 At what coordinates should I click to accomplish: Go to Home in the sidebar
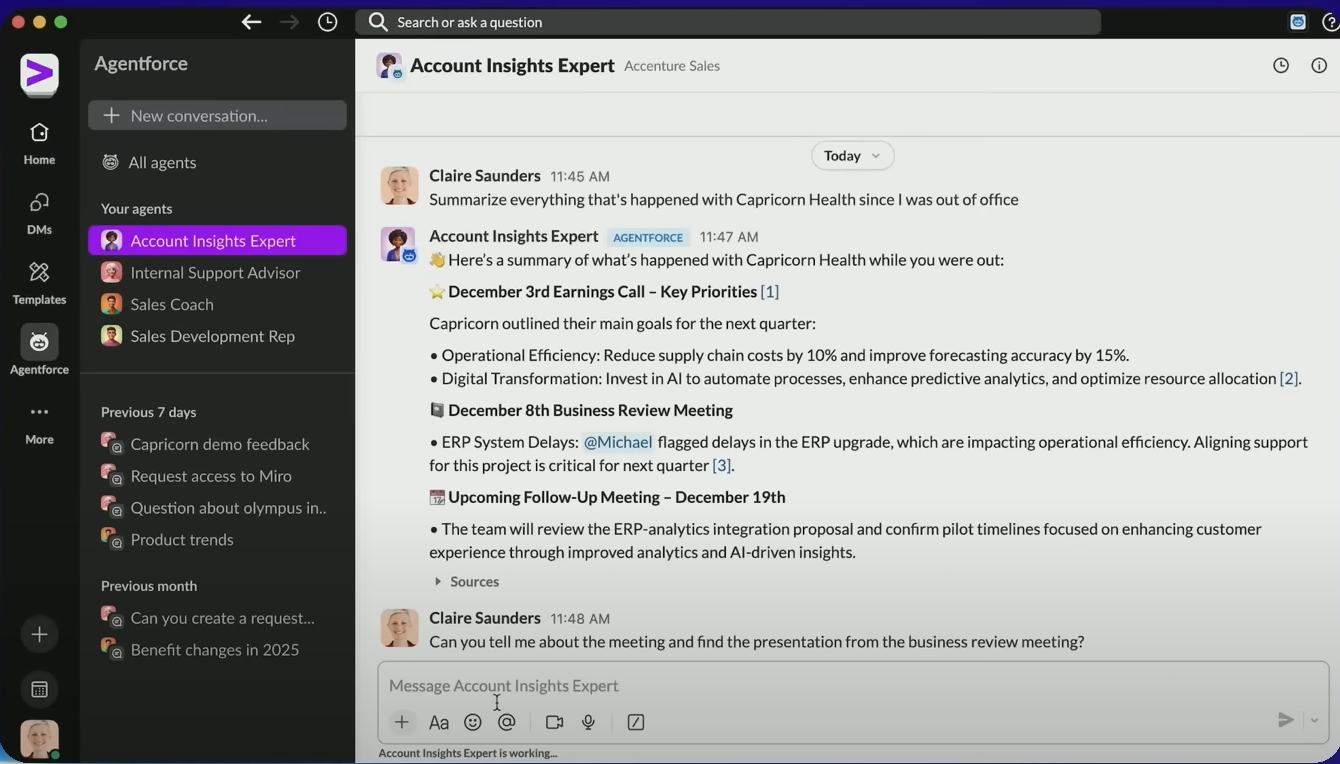pos(39,143)
